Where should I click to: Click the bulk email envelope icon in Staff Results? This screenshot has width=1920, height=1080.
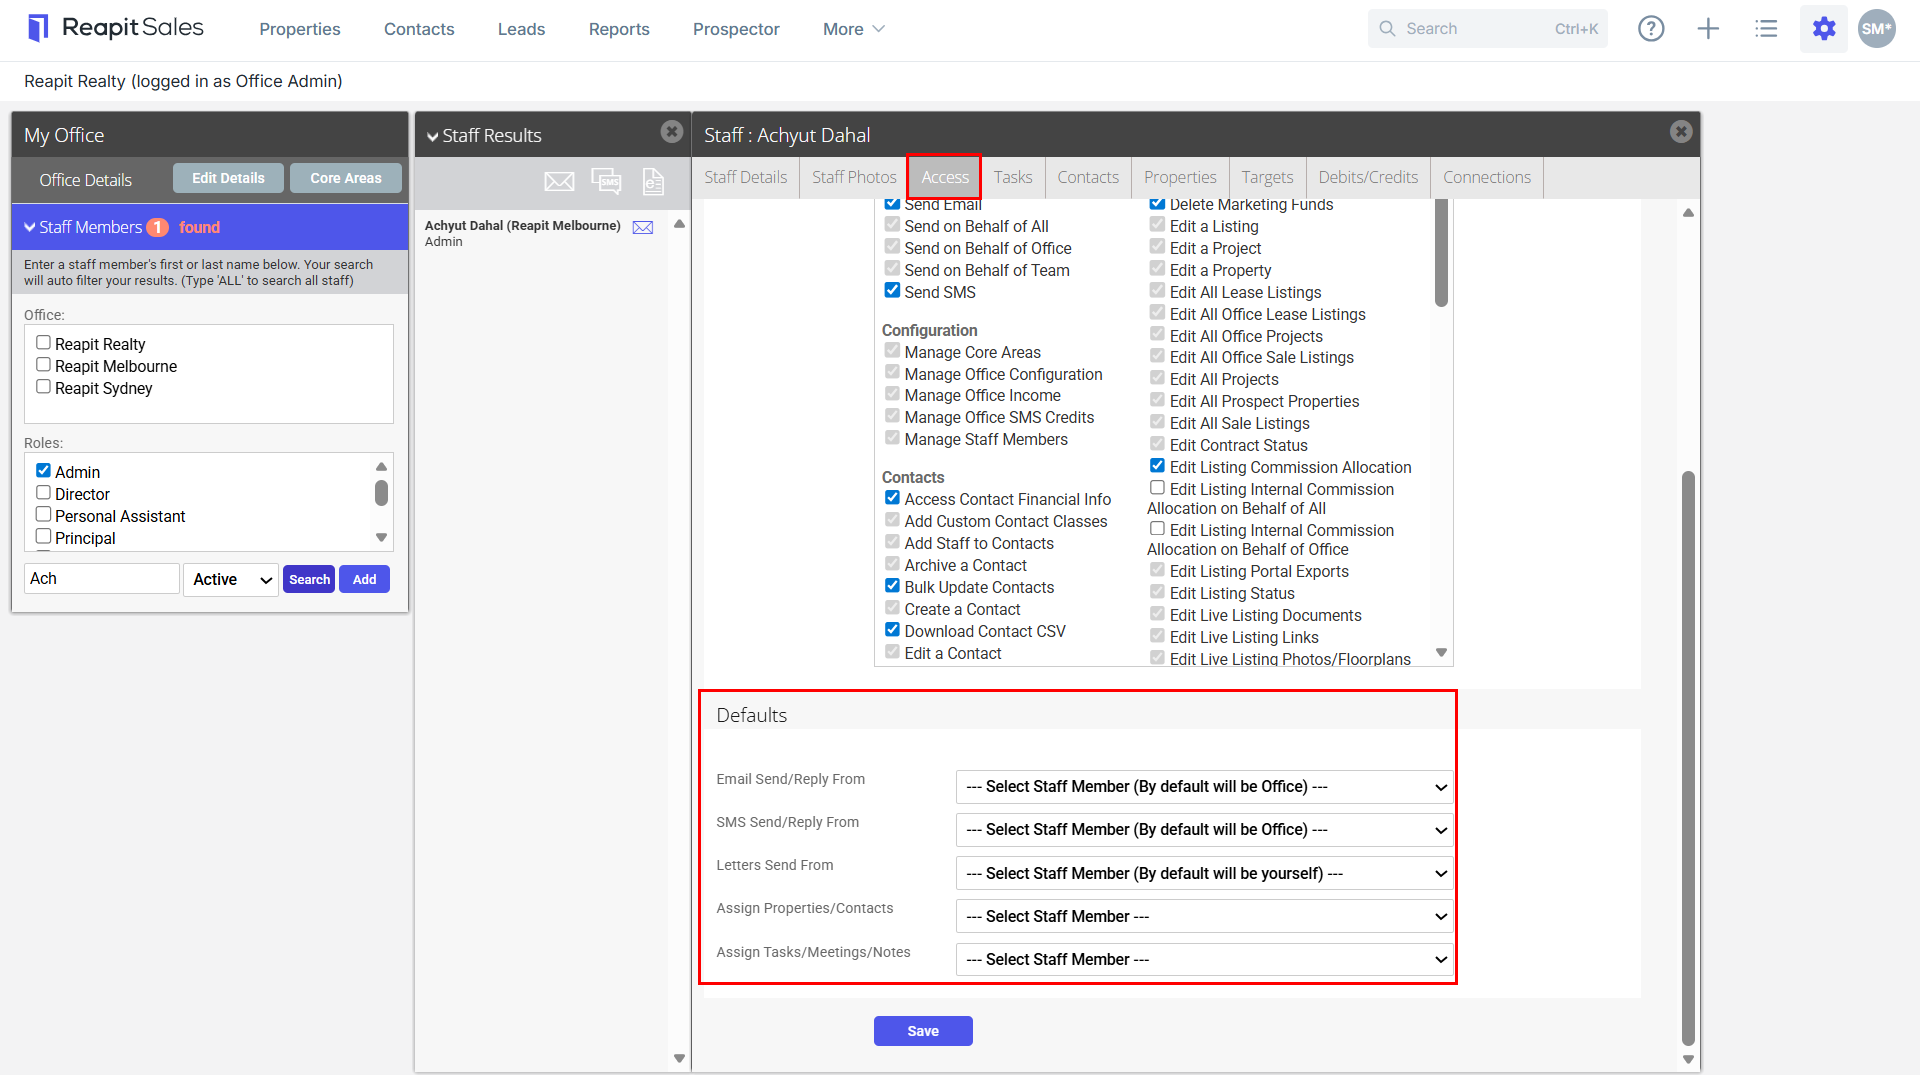[559, 181]
